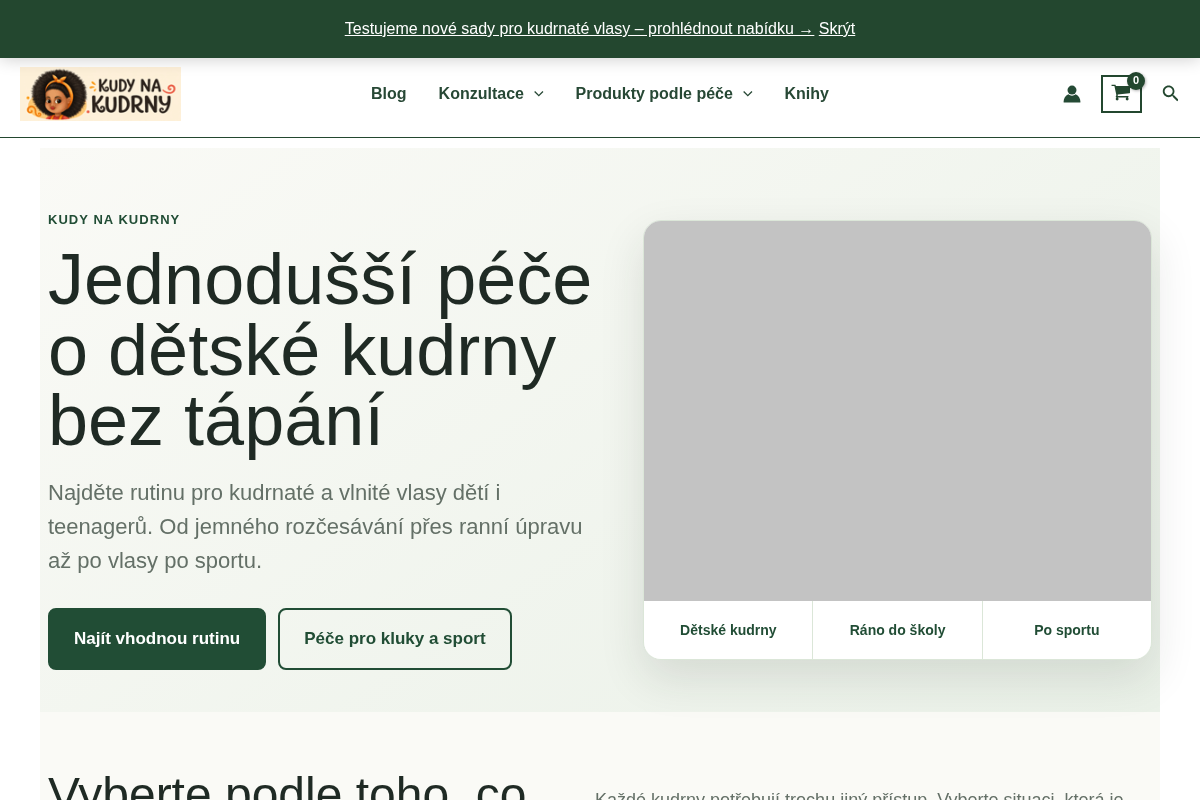Click the gray hero image placeholder

[897, 411]
